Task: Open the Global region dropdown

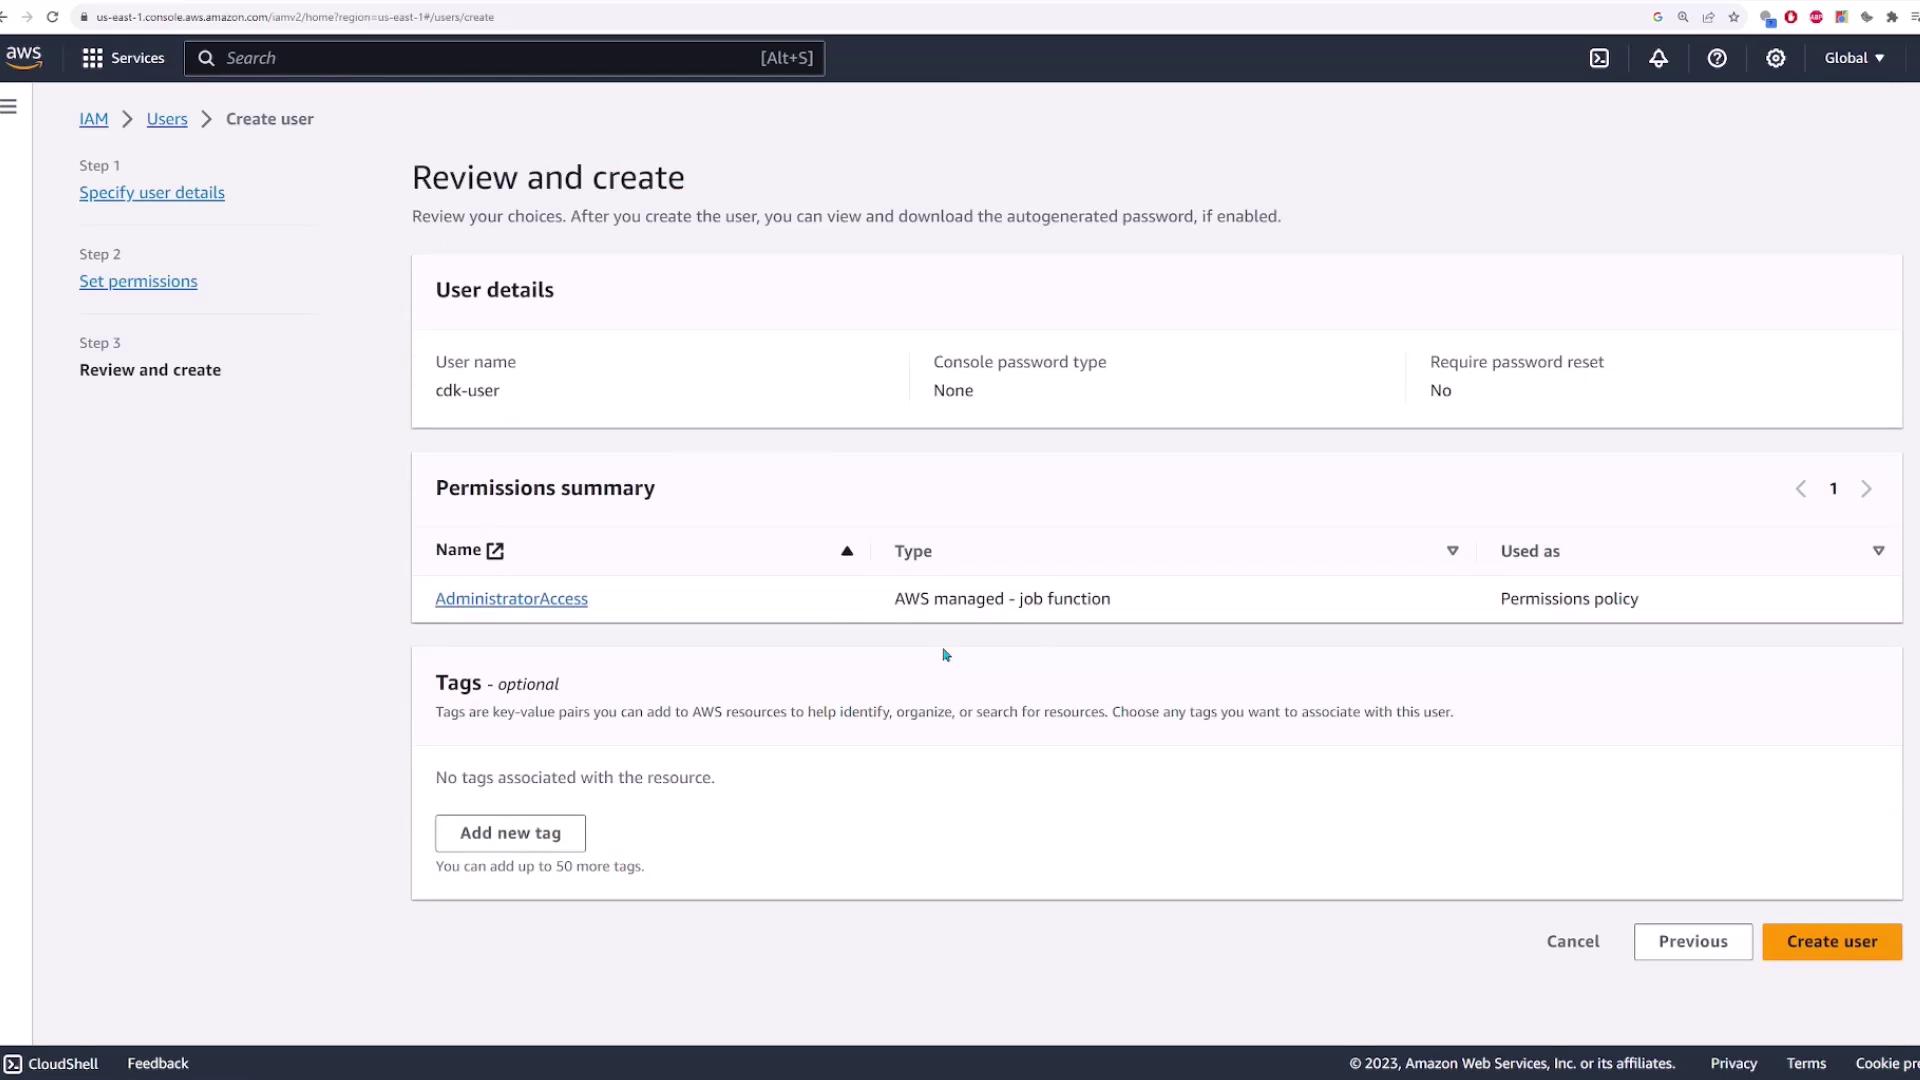Action: click(1854, 58)
